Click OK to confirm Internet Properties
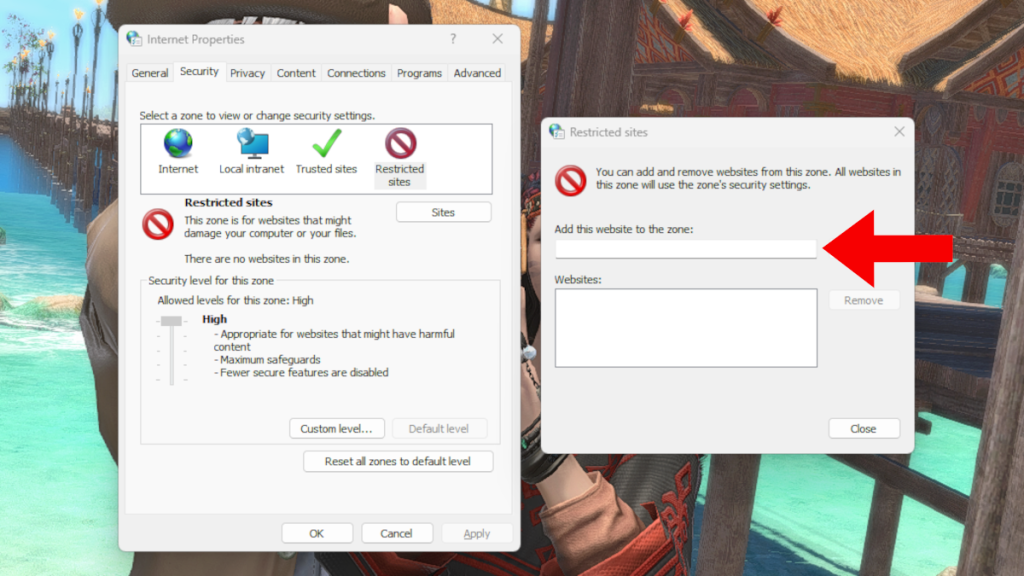 [x=317, y=533]
